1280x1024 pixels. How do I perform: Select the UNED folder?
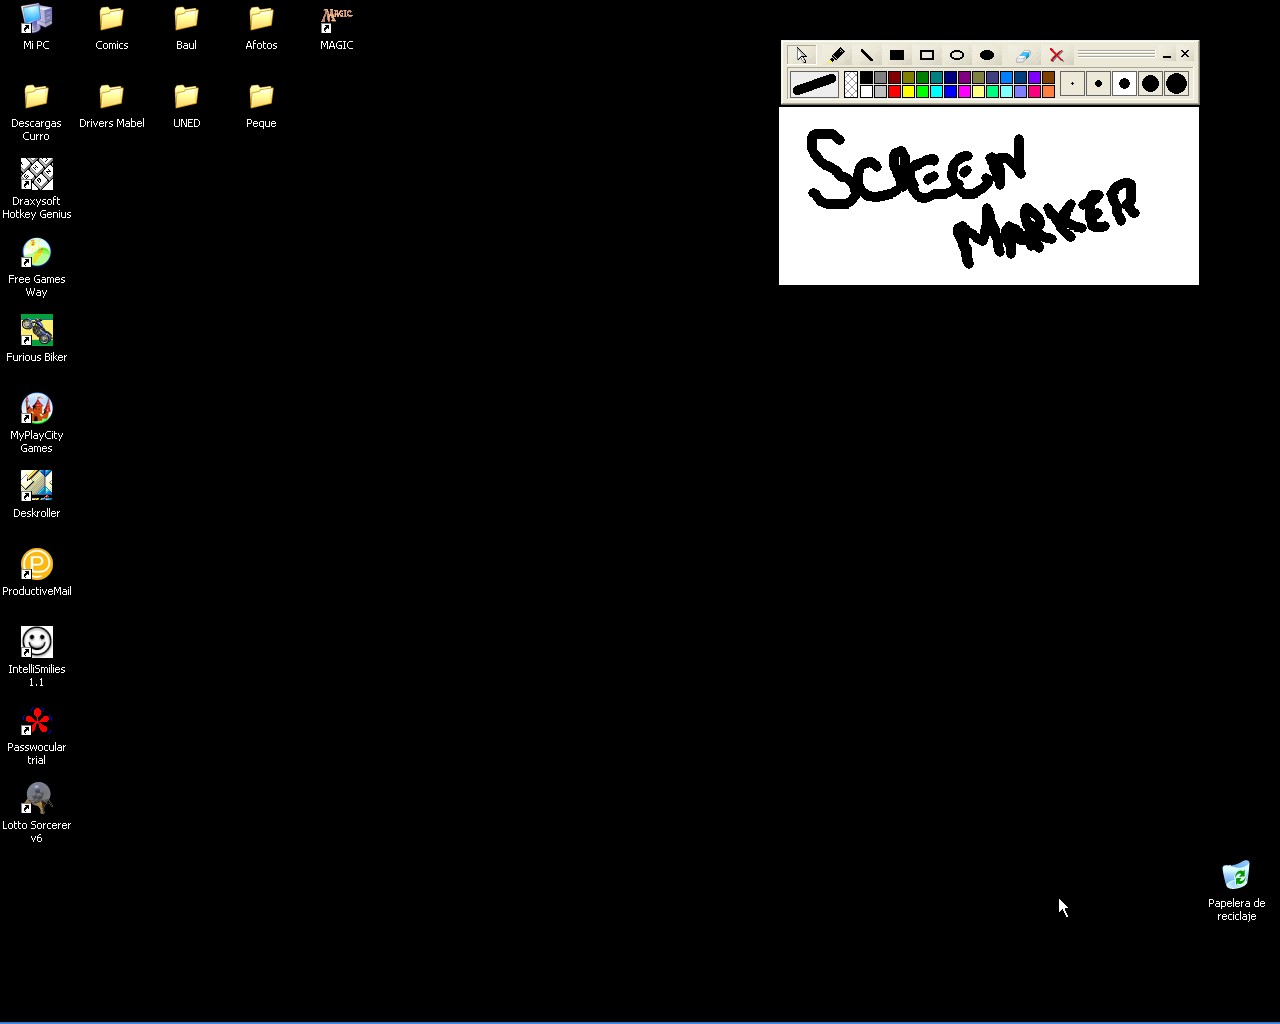click(186, 106)
